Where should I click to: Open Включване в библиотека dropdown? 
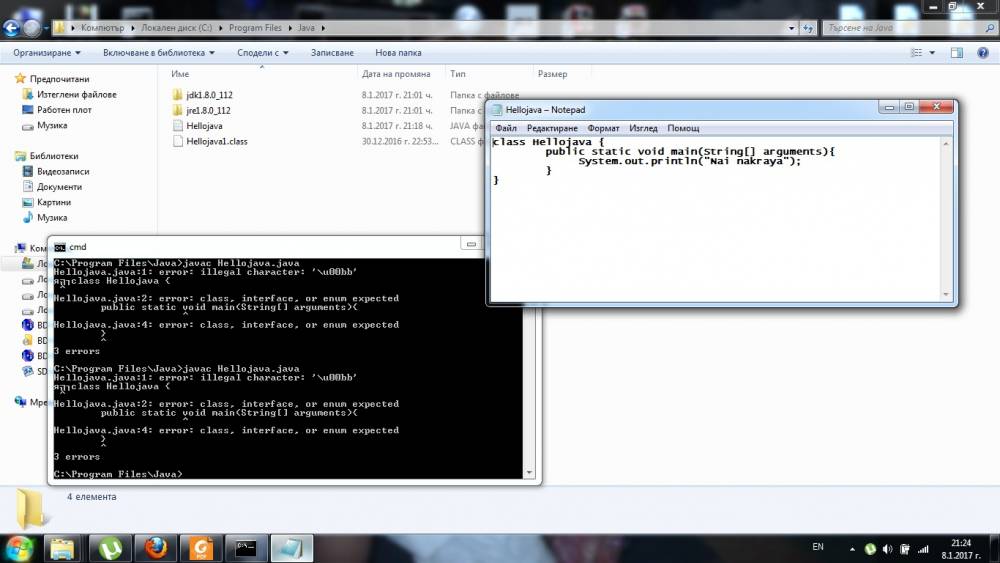(159, 53)
